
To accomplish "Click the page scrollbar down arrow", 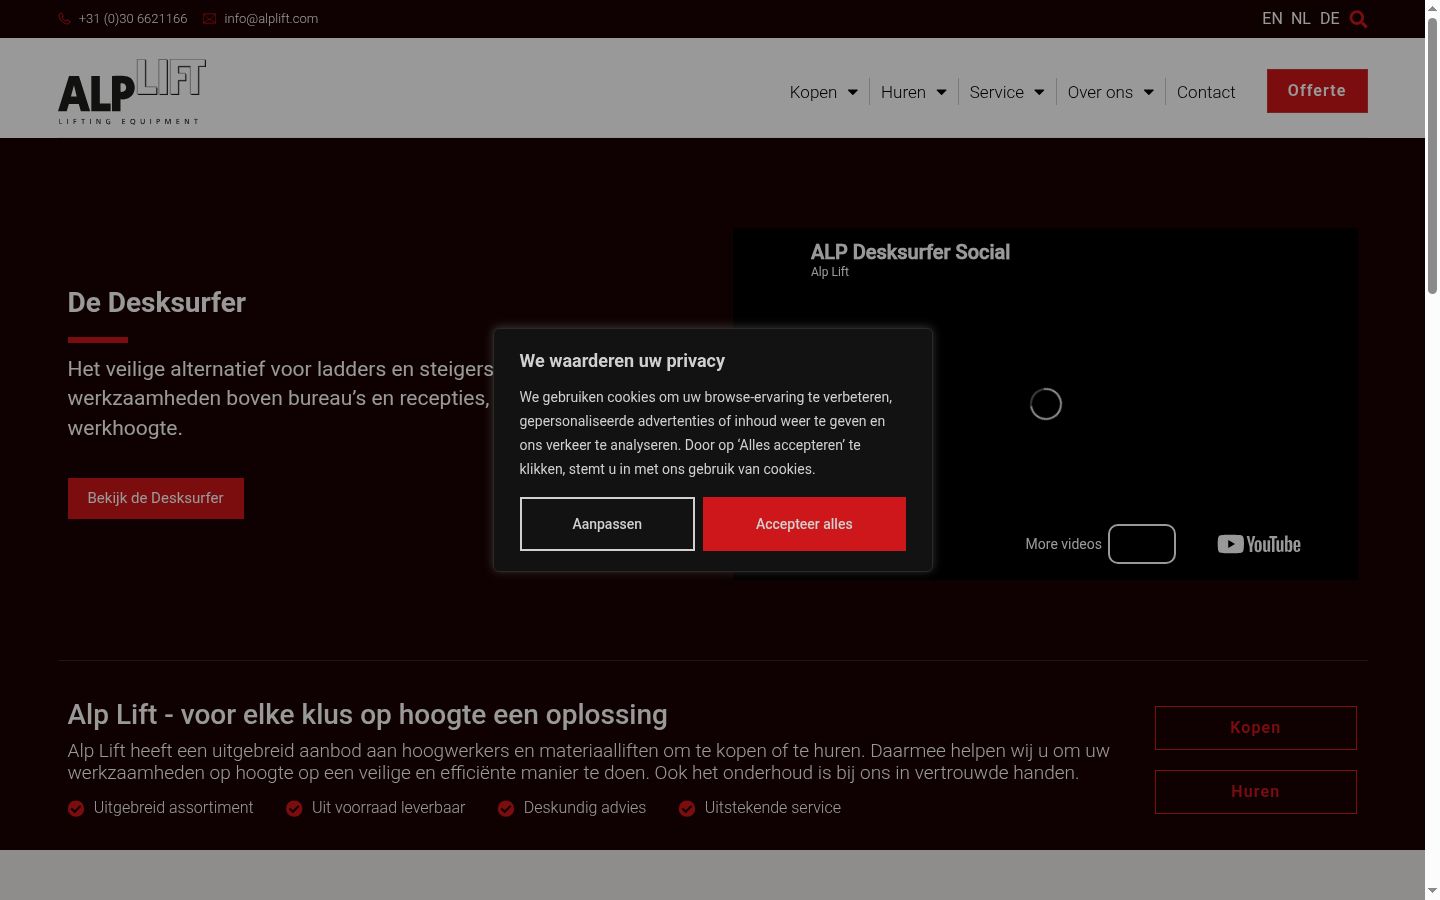I will (x=1433, y=891).
